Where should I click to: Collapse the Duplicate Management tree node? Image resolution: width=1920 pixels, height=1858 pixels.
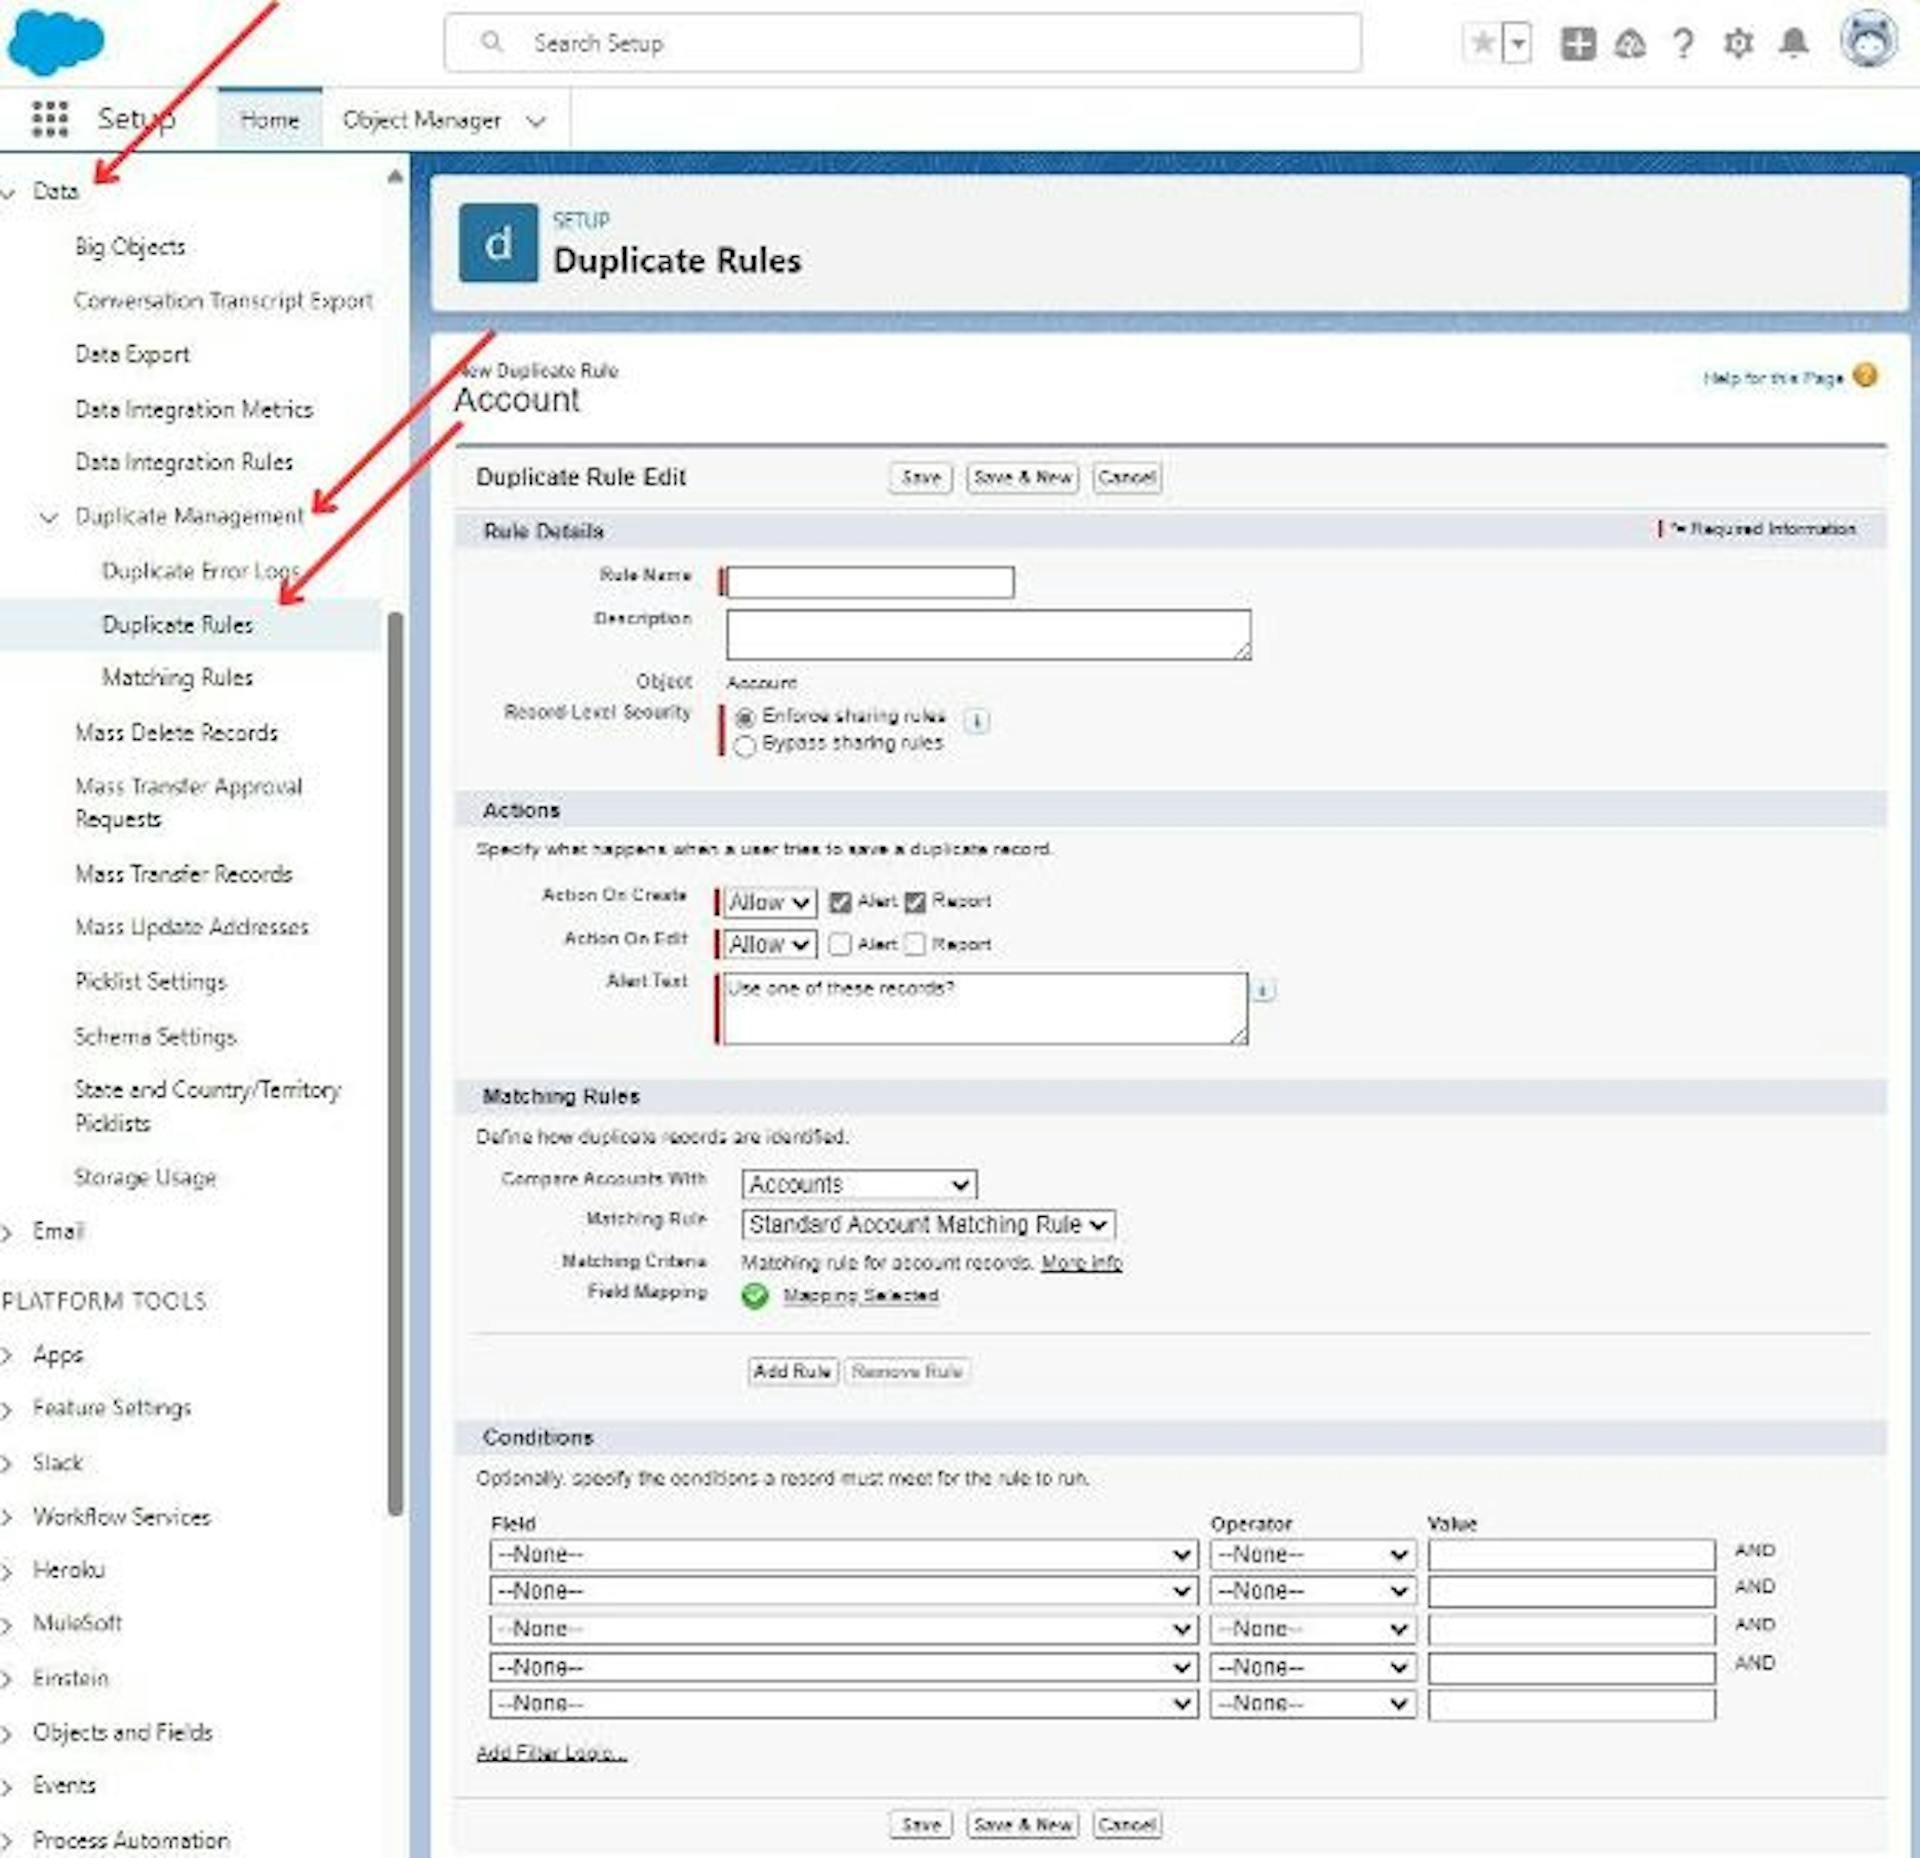(48, 517)
